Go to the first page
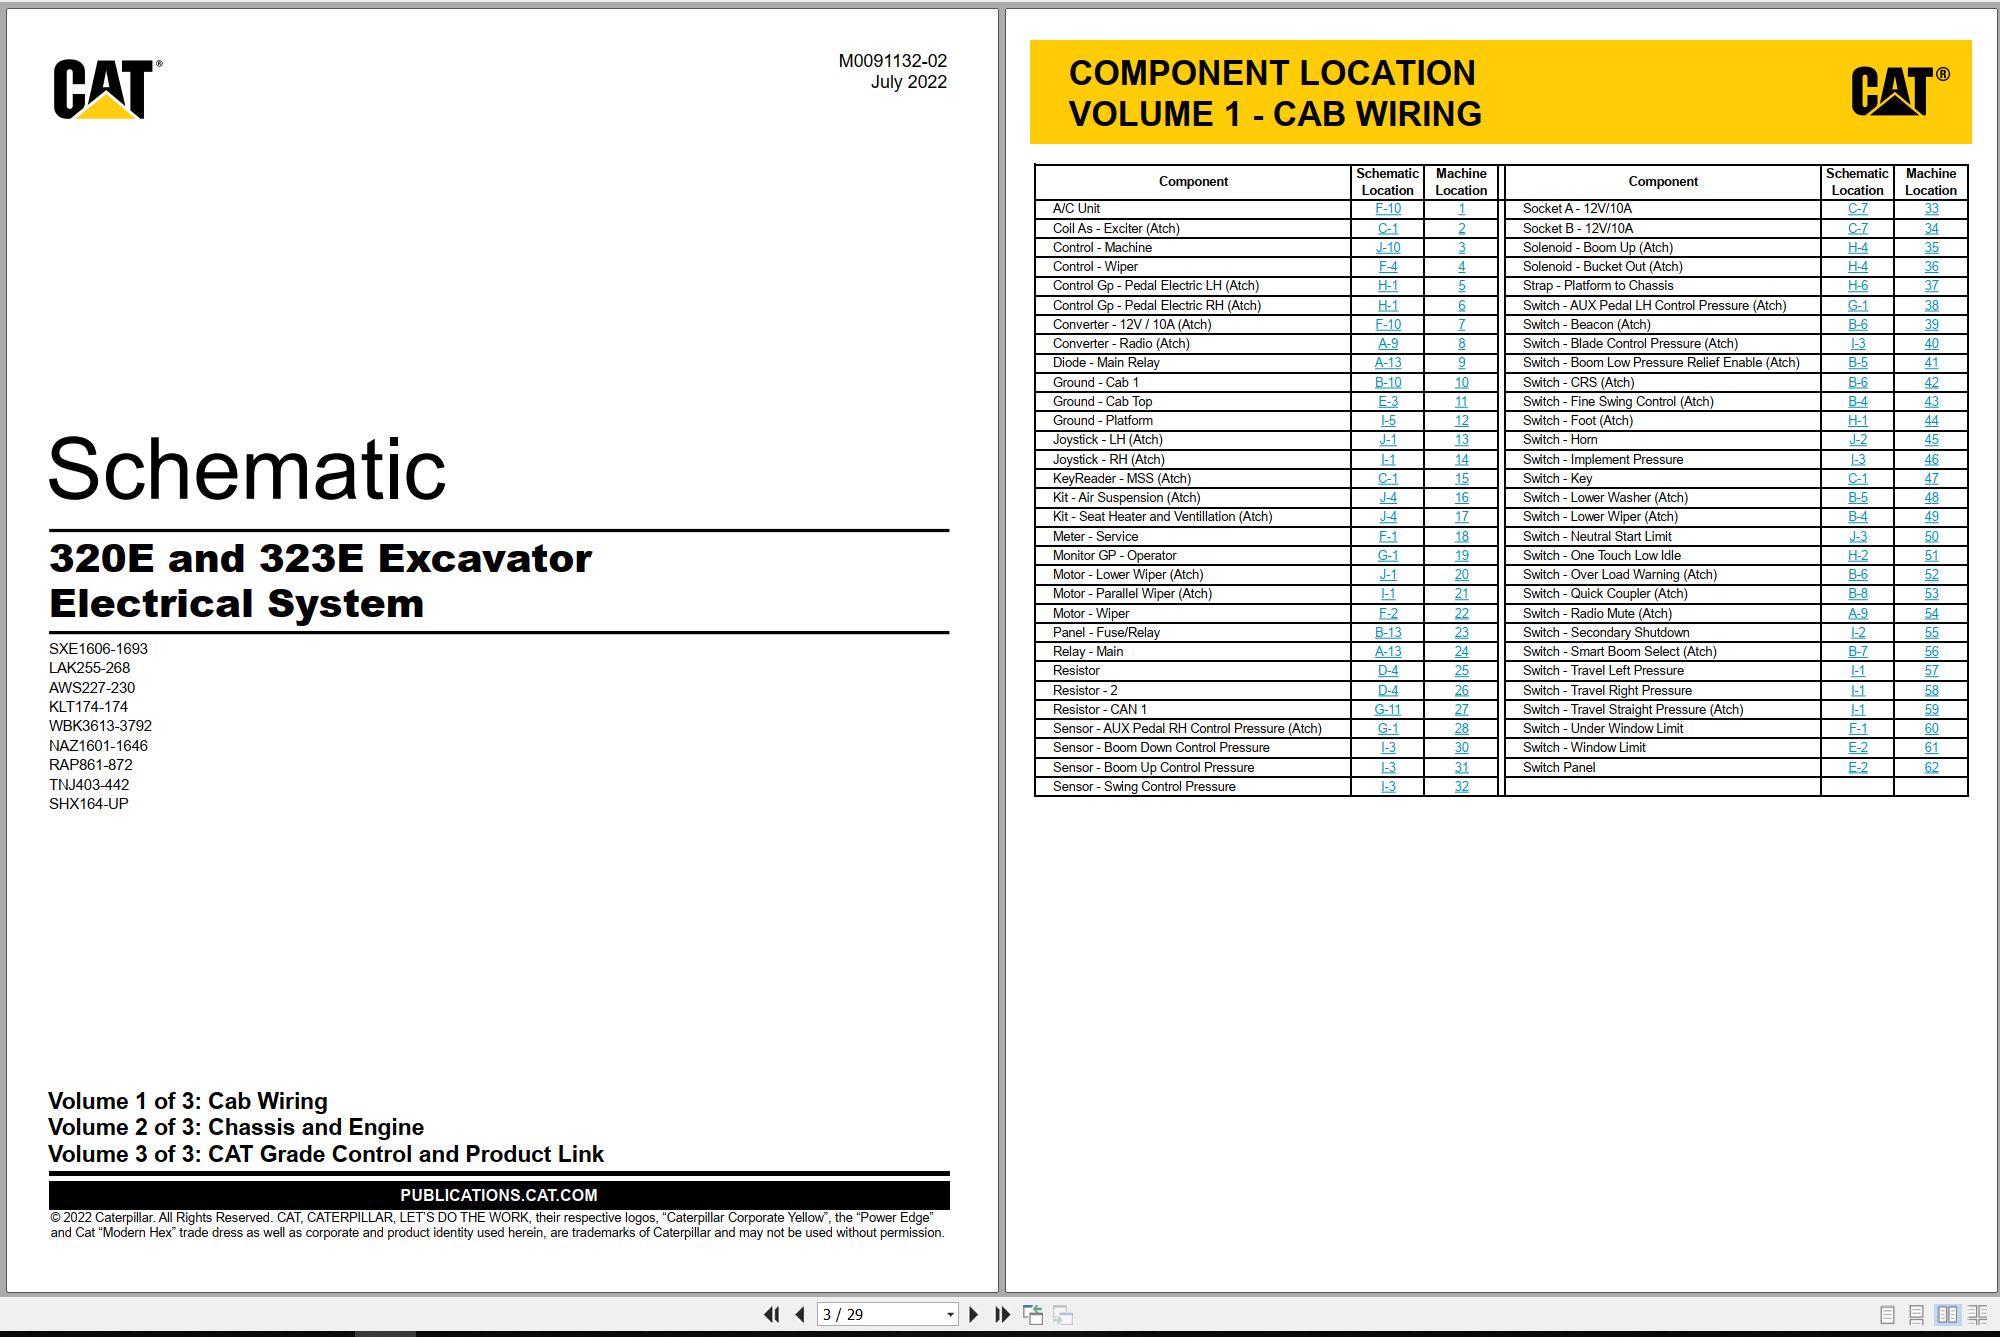 click(x=772, y=1314)
